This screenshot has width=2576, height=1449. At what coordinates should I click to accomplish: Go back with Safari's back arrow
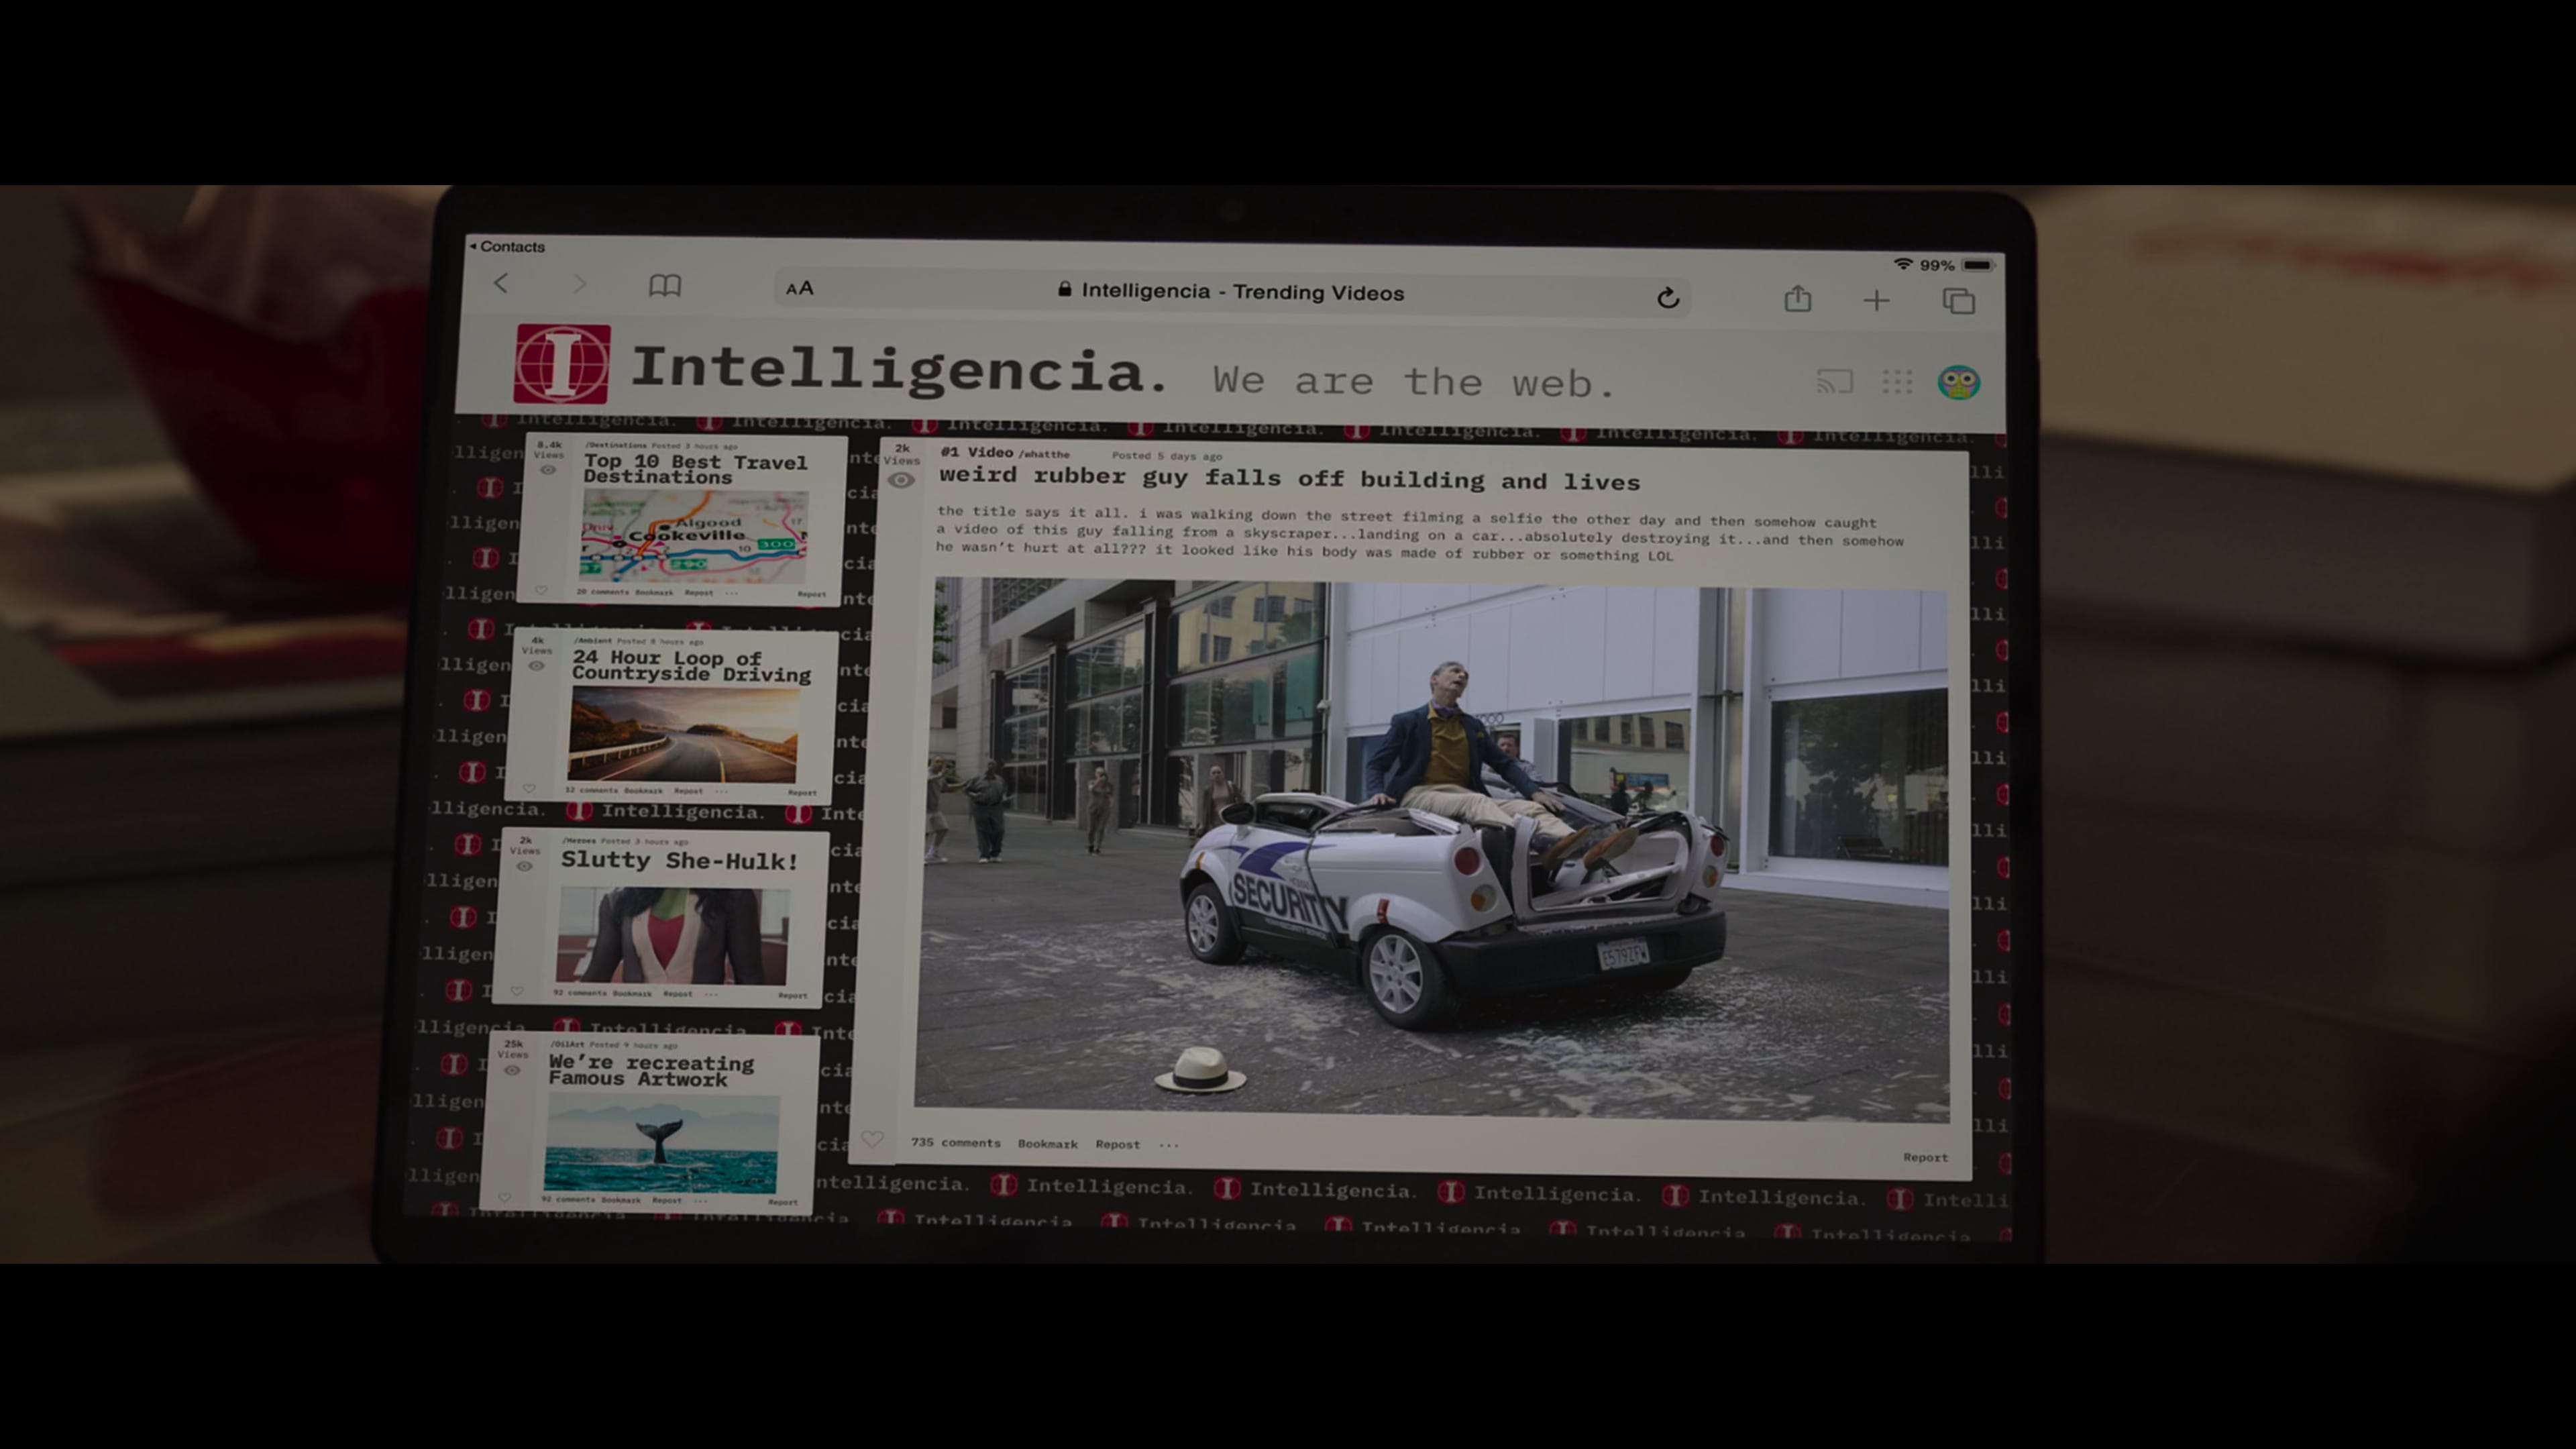pos(501,284)
